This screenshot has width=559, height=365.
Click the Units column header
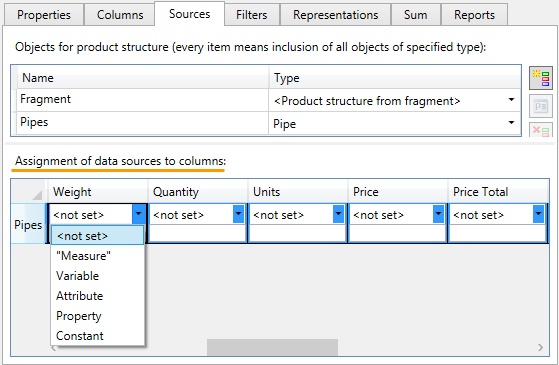click(x=298, y=192)
